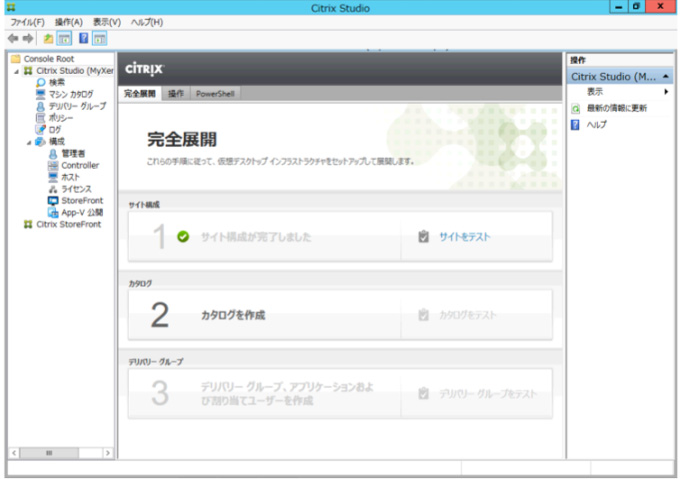Click the Back arrow toolbar icon
The width and height of the screenshot is (680, 479).
[13, 39]
